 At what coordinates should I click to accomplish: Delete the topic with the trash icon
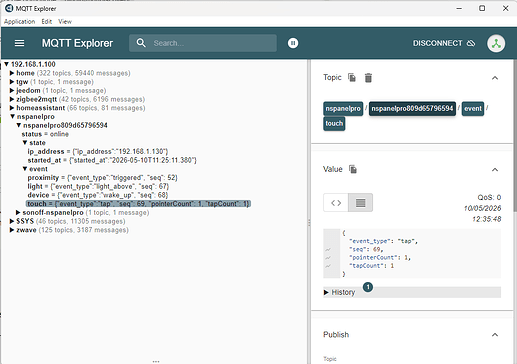coord(368,78)
